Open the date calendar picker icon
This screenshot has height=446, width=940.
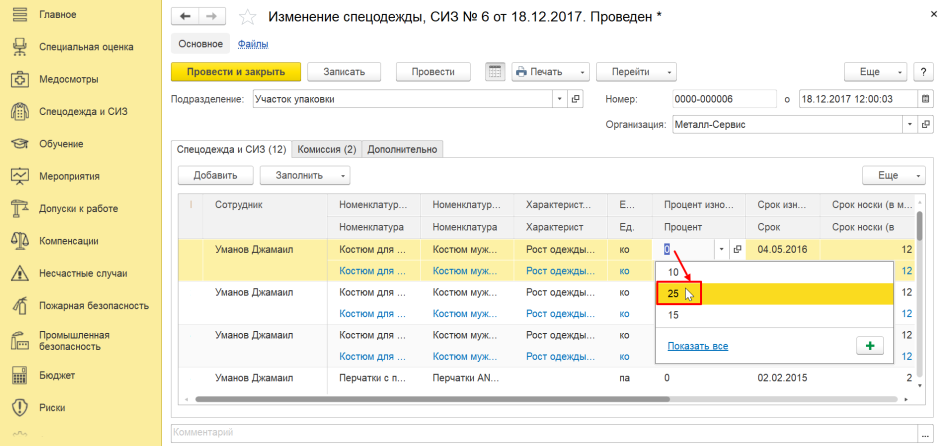coord(924,100)
